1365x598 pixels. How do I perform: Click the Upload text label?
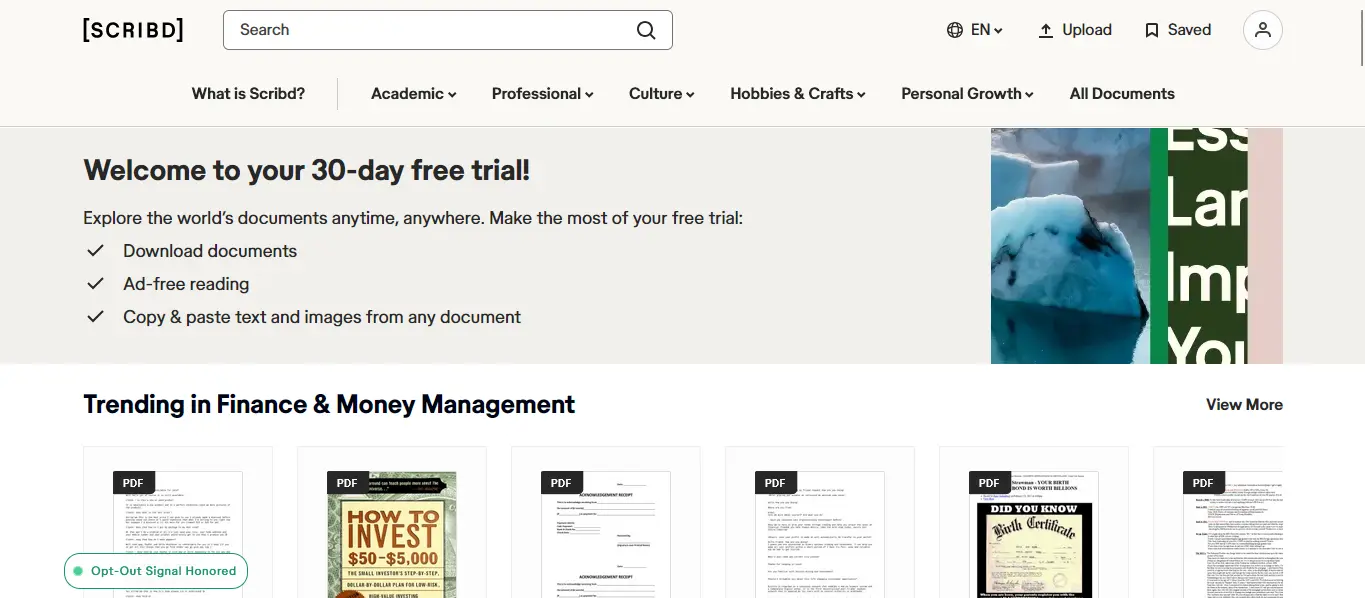[x=1087, y=30]
